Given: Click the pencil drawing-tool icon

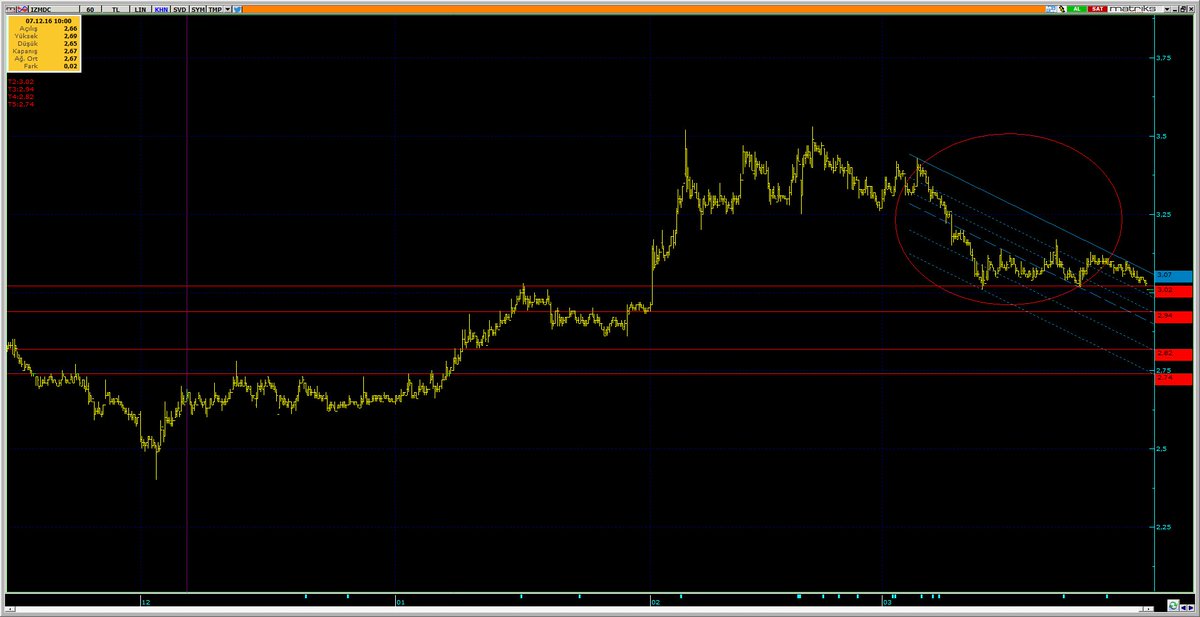Looking at the screenshot, I should tap(1062, 9).
